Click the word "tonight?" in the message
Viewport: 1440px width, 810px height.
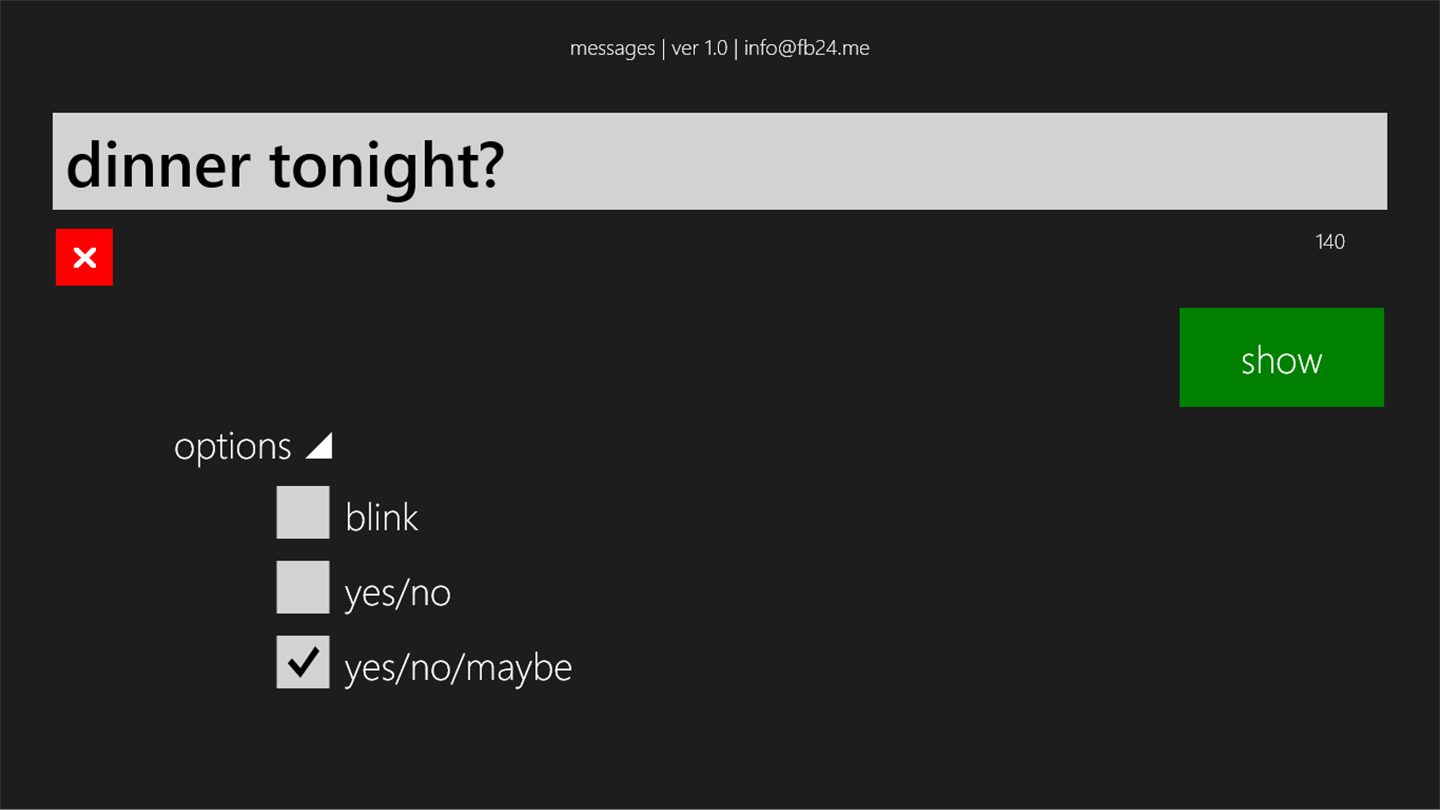(x=386, y=164)
